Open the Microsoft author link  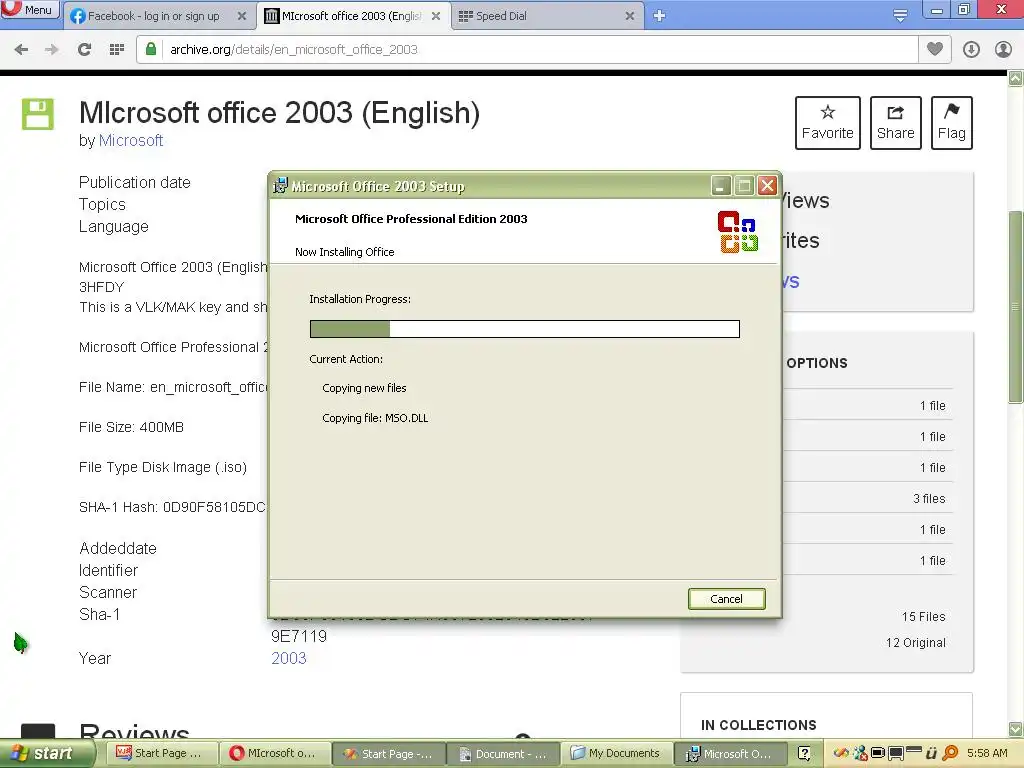[x=131, y=140]
